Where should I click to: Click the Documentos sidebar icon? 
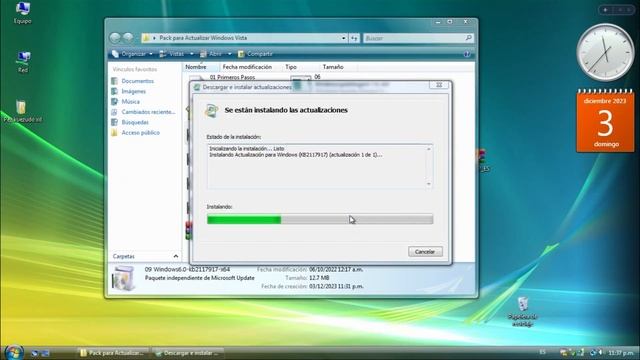tap(115, 81)
